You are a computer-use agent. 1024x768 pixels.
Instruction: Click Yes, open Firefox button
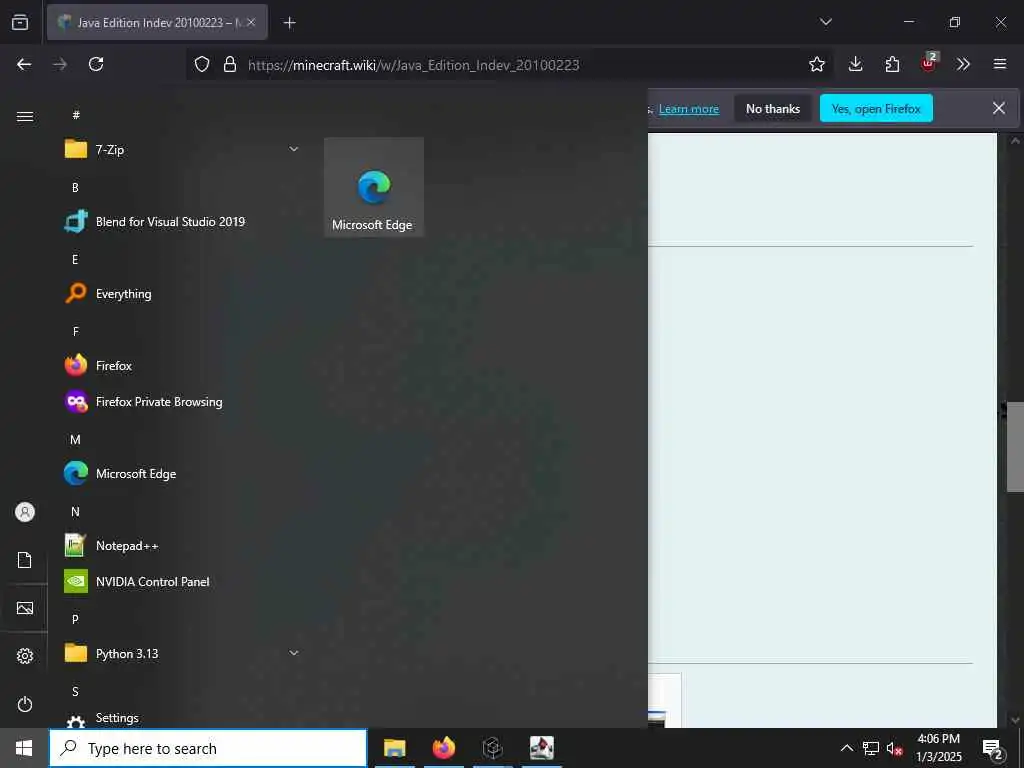coord(876,108)
